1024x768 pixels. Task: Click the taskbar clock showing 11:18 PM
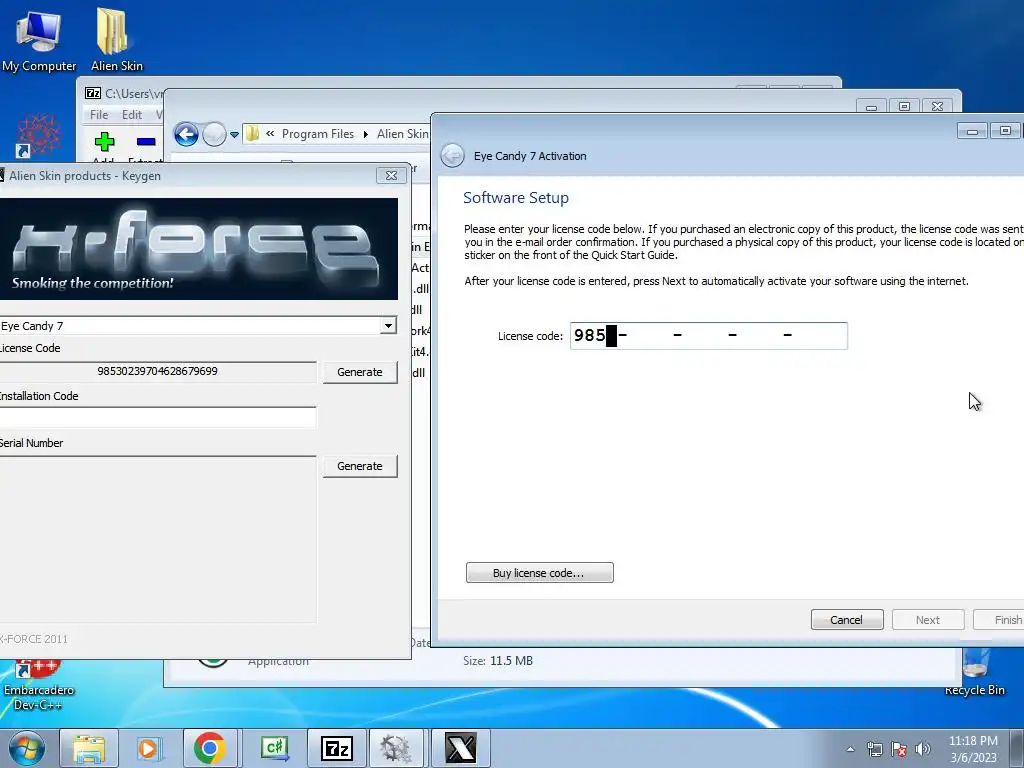973,748
